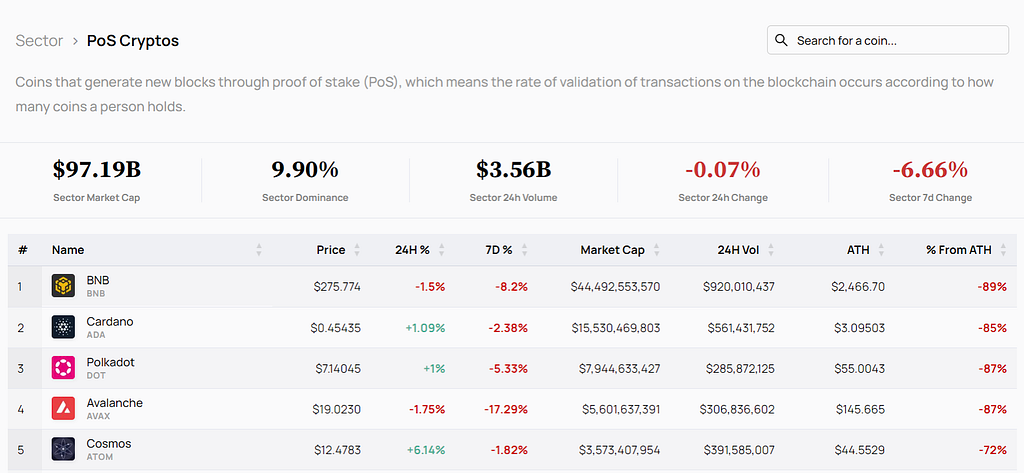Click the # rank column header

click(23, 250)
